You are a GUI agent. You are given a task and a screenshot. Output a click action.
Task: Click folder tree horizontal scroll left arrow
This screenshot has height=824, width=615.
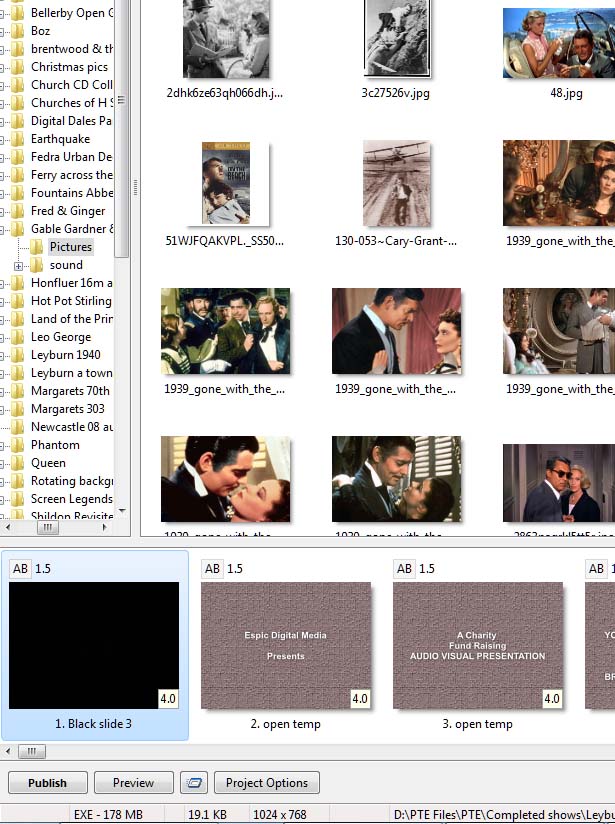[x=7, y=527]
